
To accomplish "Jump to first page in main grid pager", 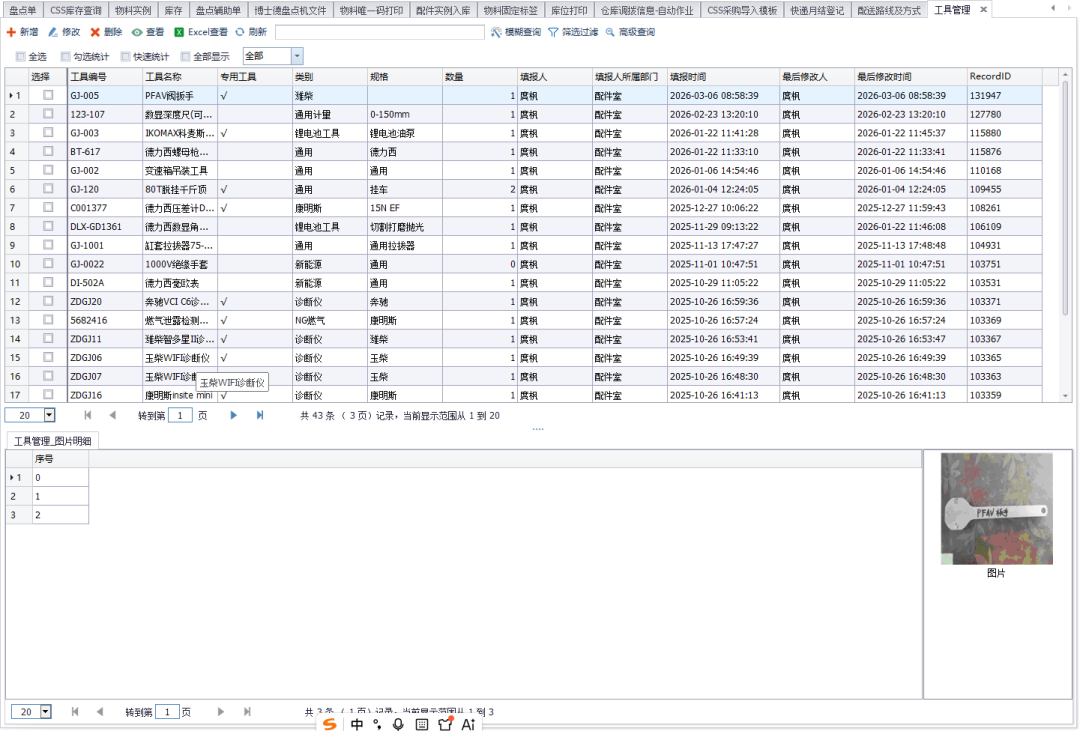I will pyautogui.click(x=87, y=415).
